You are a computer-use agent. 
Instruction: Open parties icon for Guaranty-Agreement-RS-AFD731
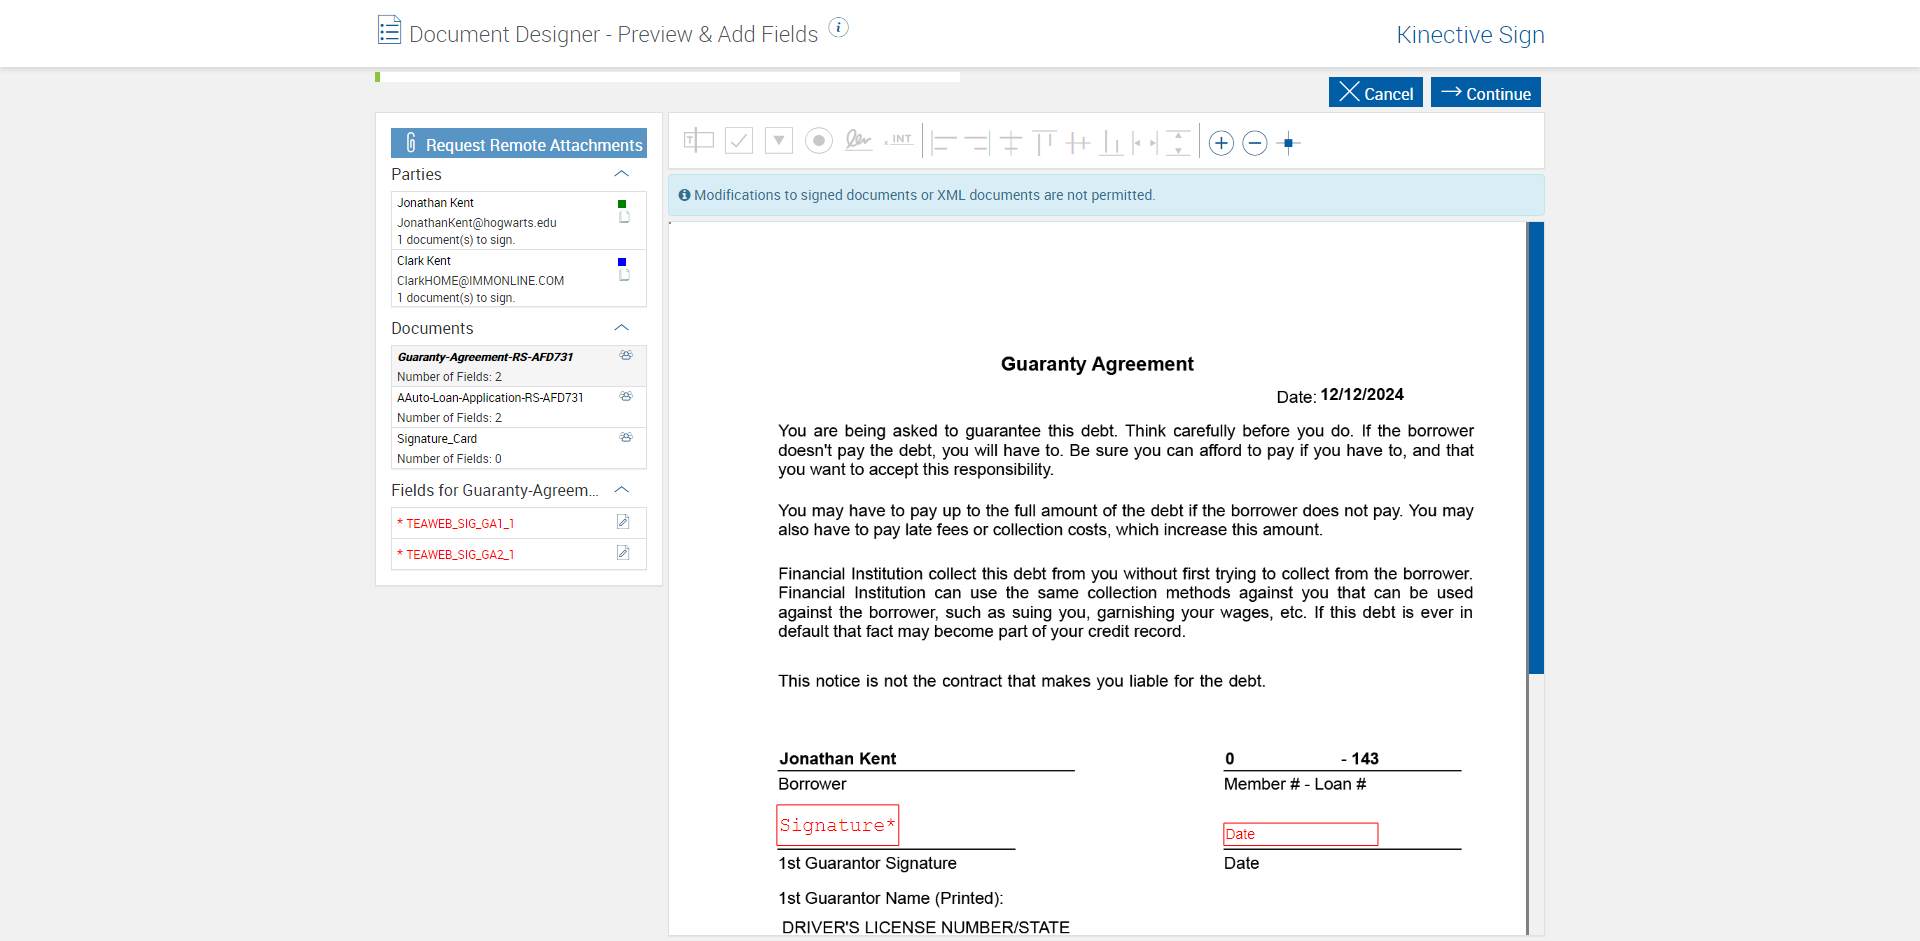tap(626, 355)
